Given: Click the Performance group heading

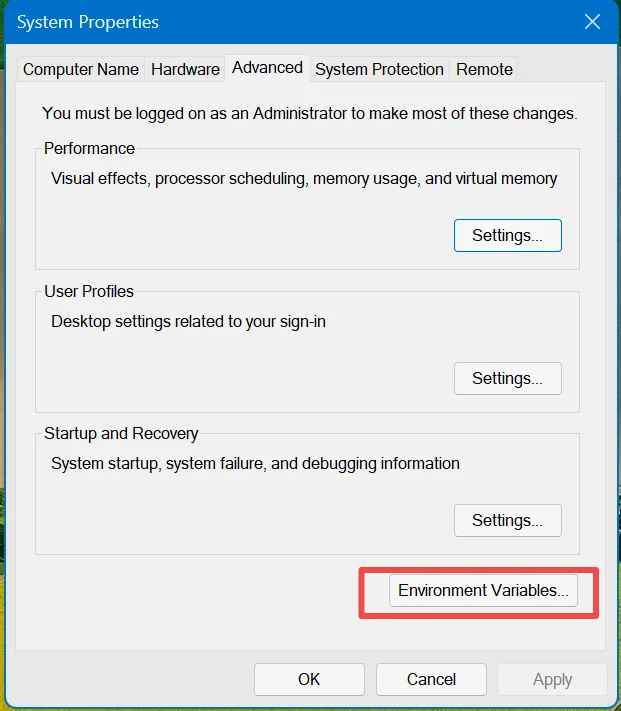Looking at the screenshot, I should pyautogui.click(x=89, y=149).
